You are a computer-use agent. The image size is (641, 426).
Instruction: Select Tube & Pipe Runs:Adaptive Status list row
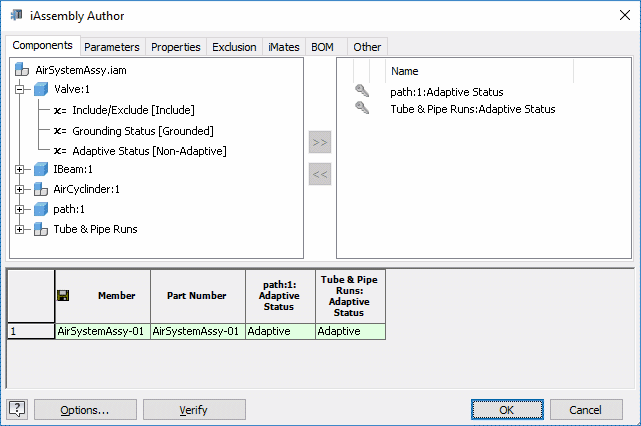473,109
